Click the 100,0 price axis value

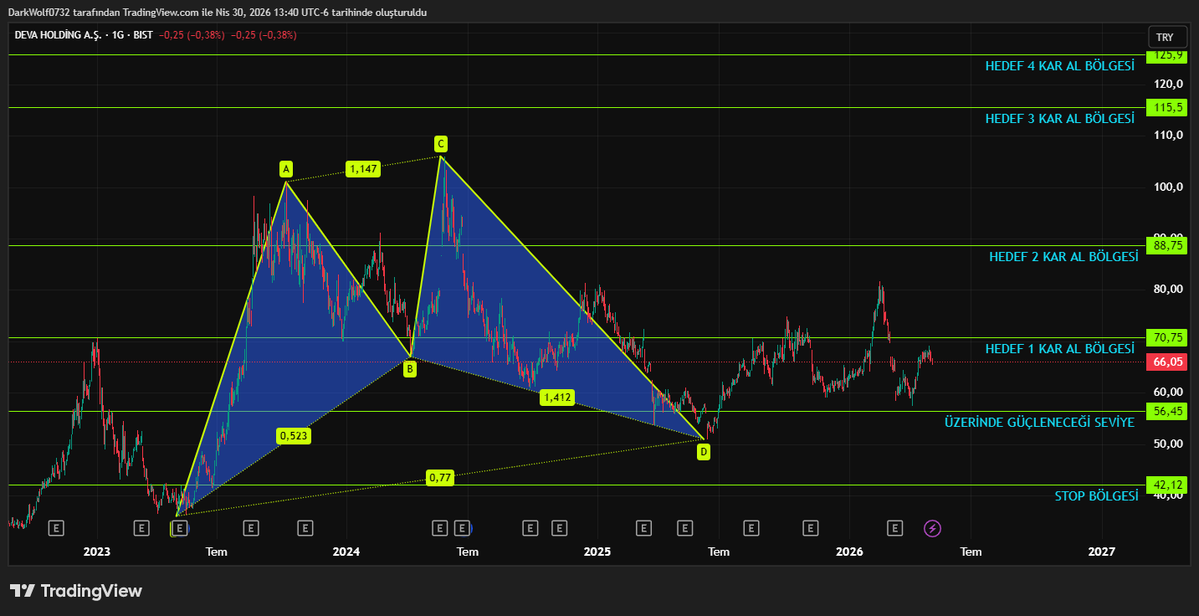[x=1168, y=187]
